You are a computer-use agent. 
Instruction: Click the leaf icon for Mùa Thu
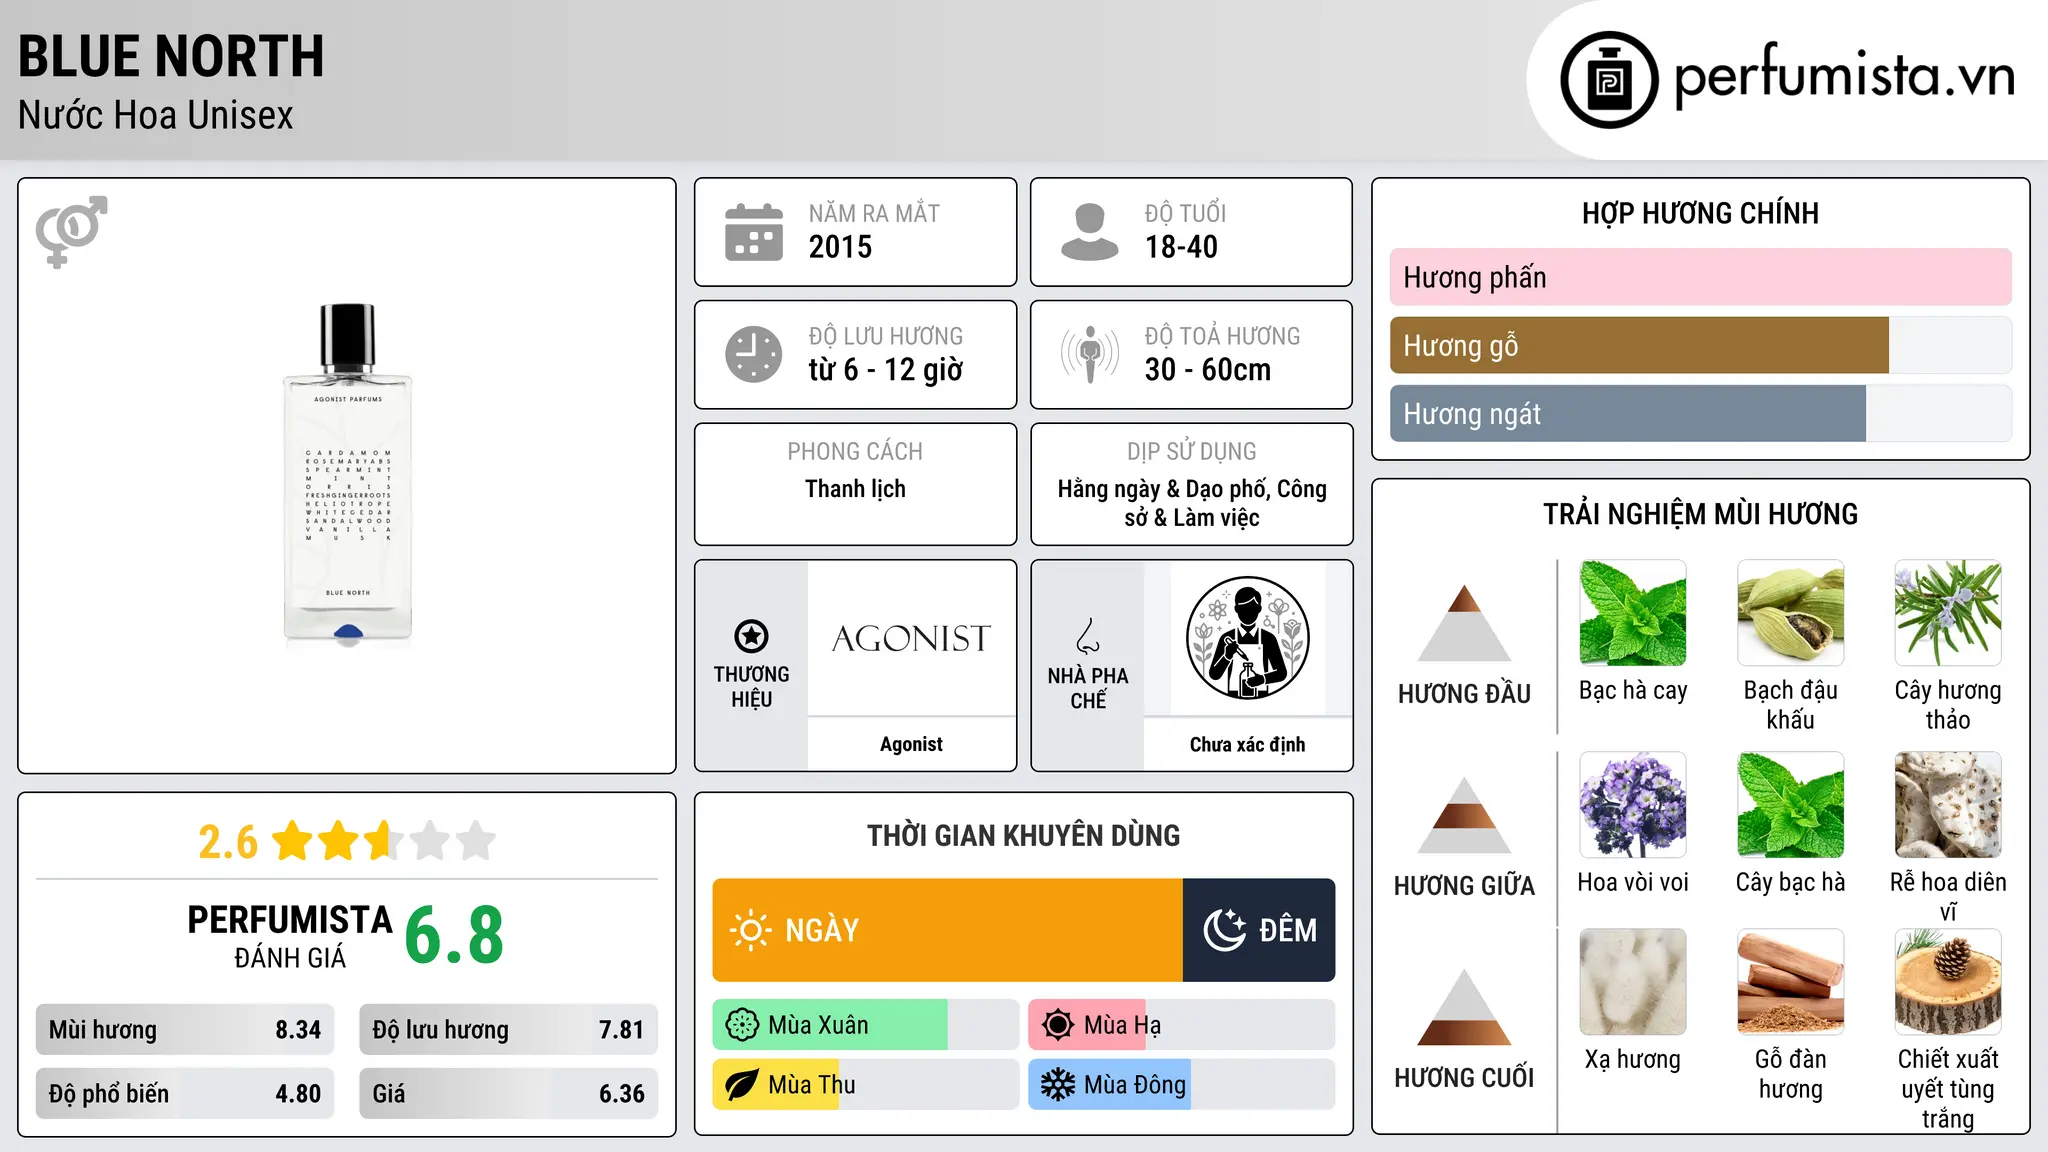point(742,1085)
